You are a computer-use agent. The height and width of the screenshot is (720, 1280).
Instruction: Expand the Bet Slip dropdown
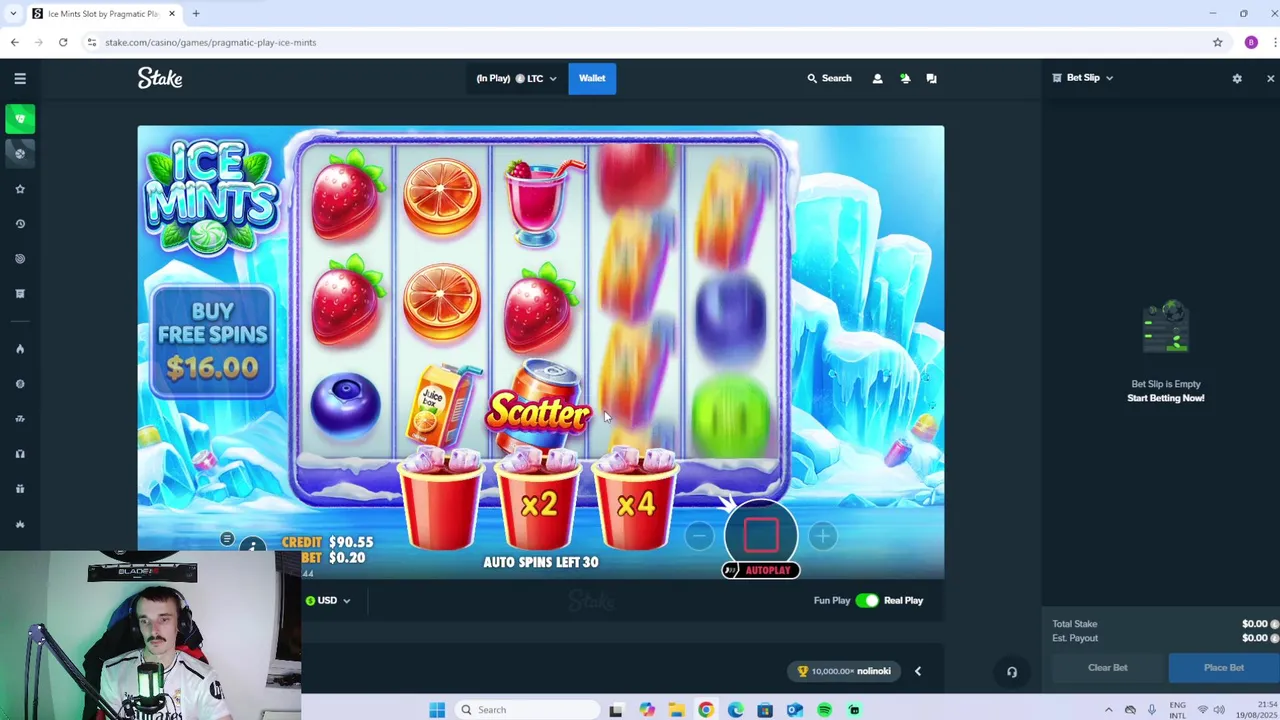(1083, 78)
